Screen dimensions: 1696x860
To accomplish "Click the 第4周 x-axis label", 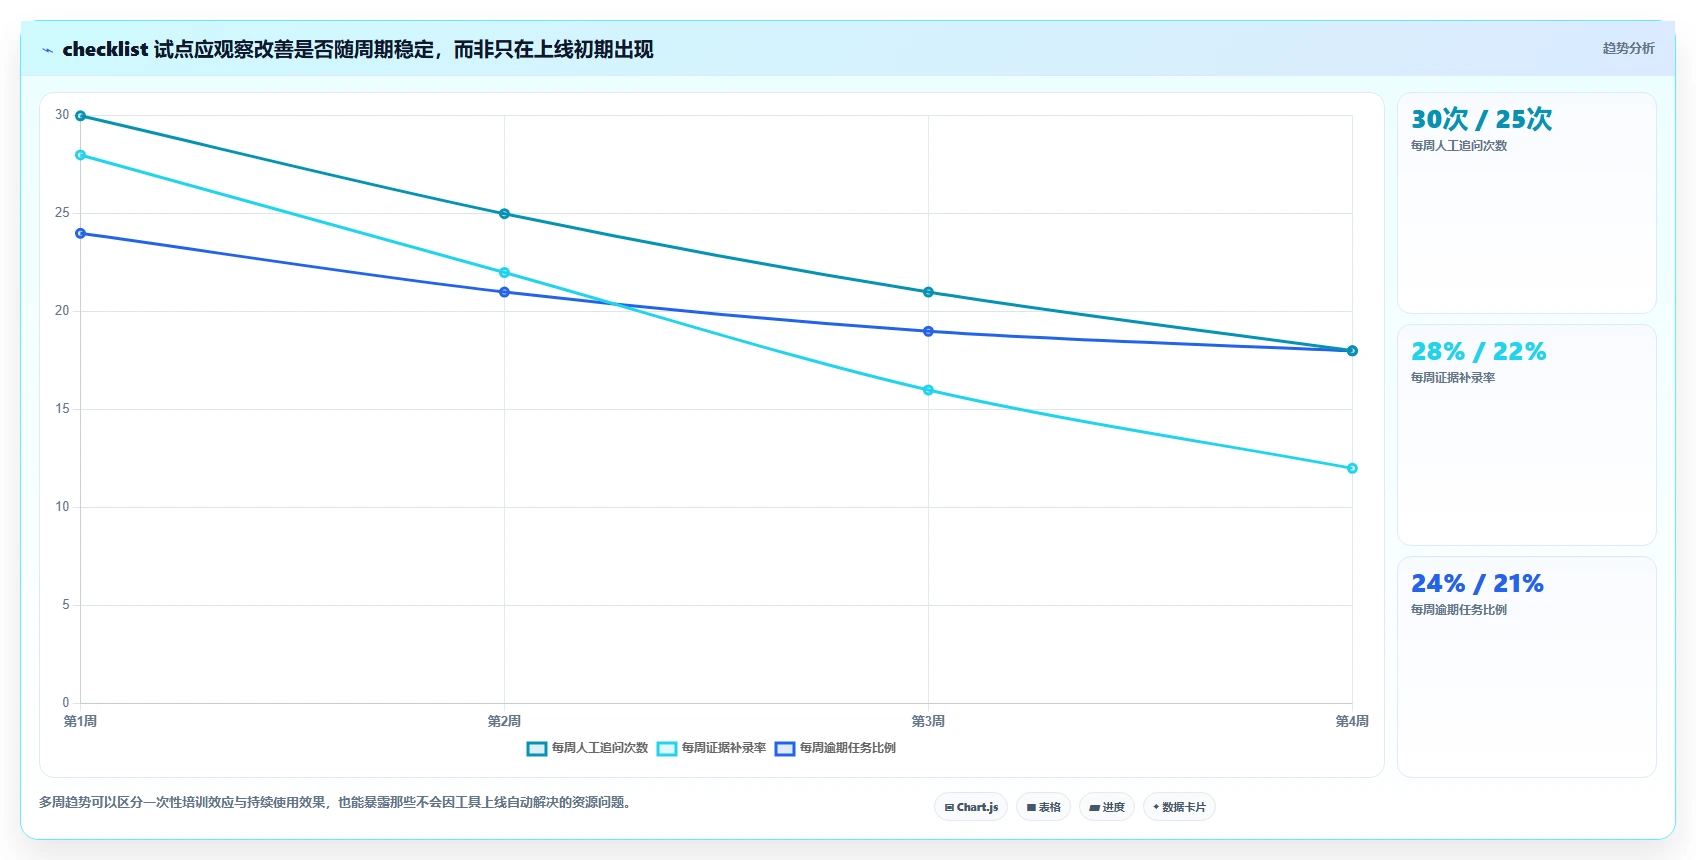I will point(1352,721).
